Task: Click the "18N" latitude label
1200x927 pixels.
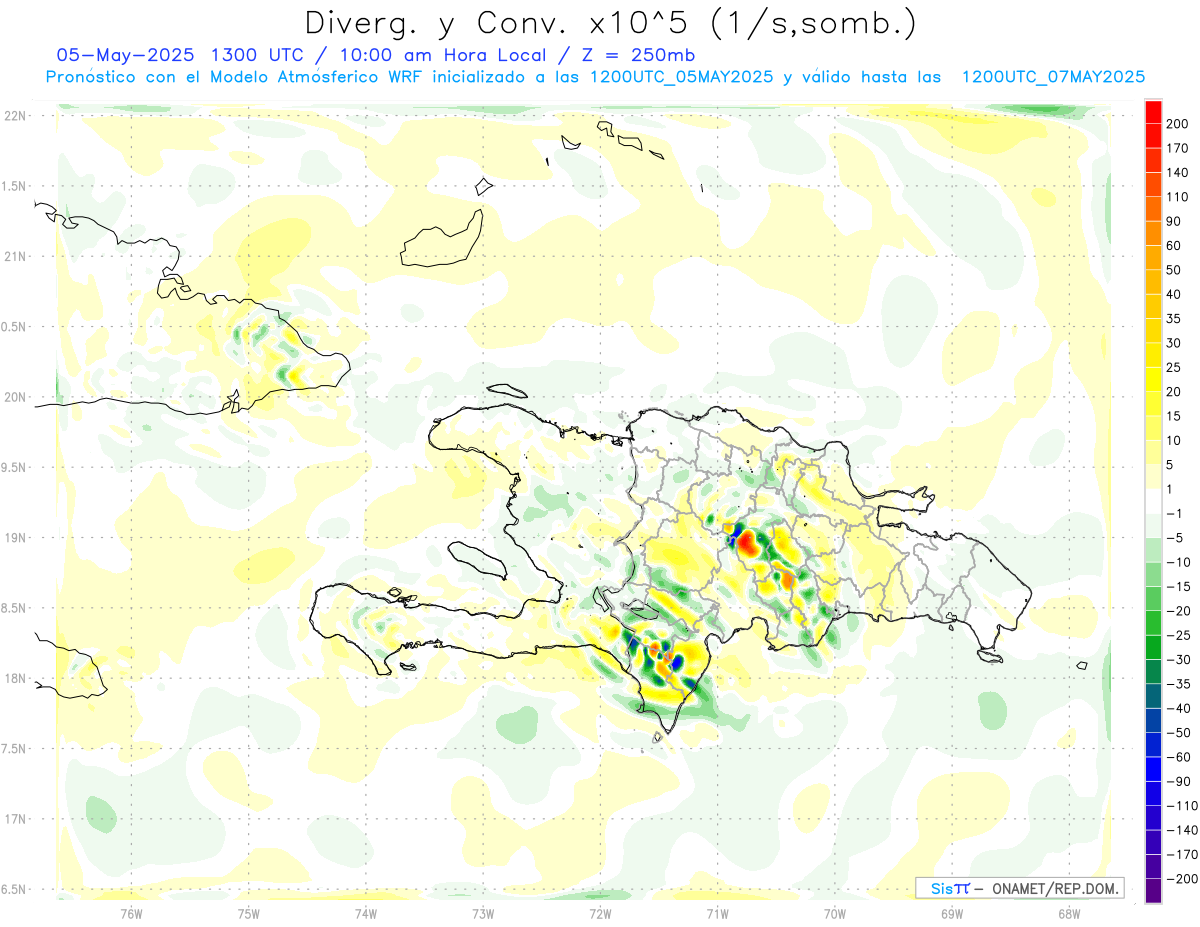Action: pos(14,678)
